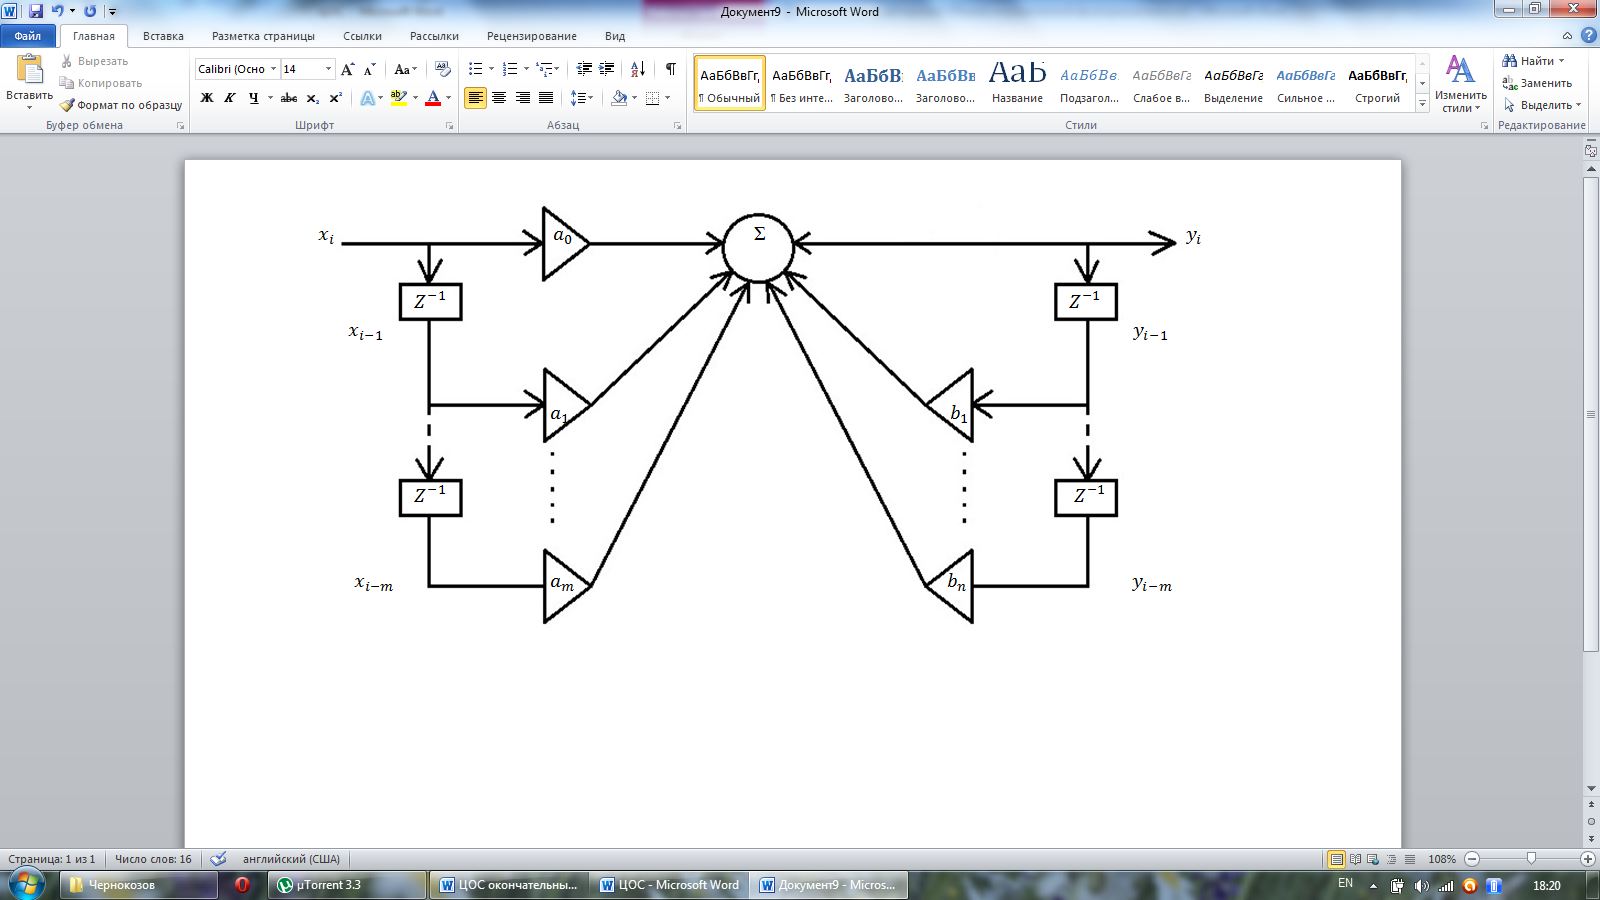
Task: Apply the Обычный style
Action: (730, 83)
